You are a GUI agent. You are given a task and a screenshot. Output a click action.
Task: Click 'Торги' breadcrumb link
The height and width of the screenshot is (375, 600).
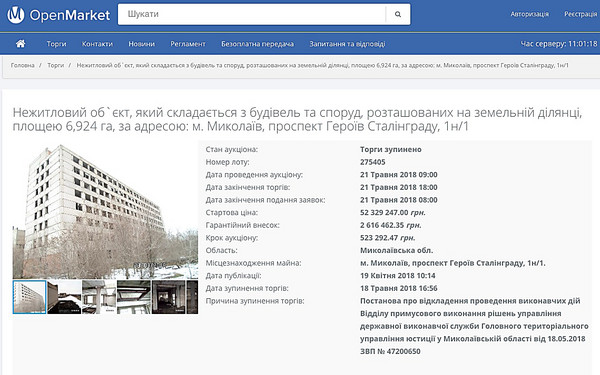55,65
